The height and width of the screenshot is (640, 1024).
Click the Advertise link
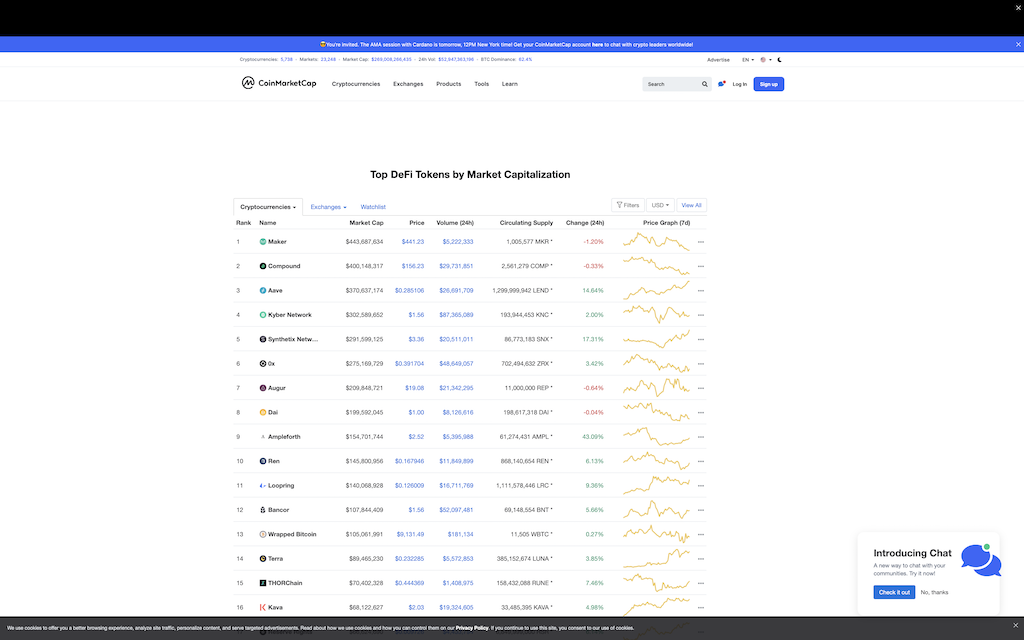718,59
